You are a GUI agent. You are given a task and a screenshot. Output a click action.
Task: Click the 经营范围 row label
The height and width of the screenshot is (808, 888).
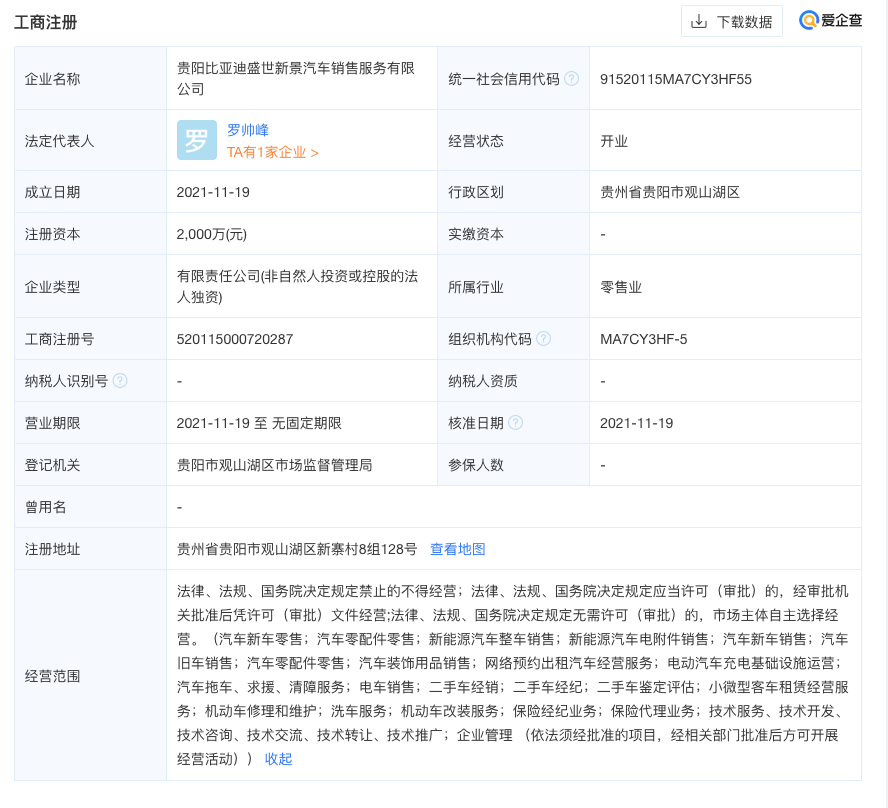point(52,676)
